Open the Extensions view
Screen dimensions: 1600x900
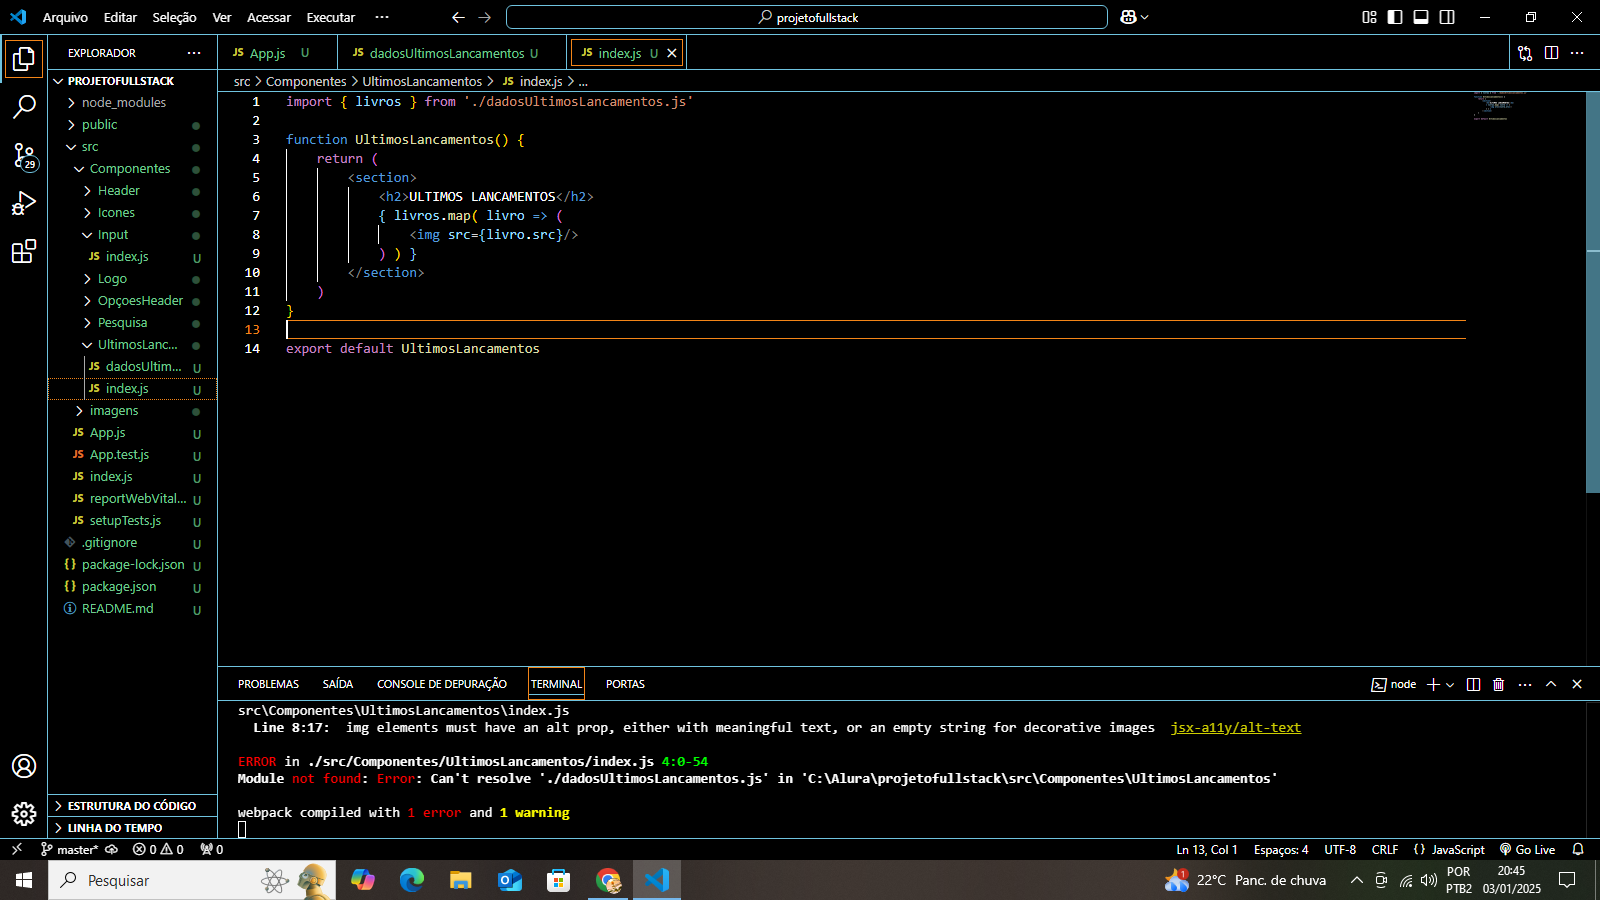24,251
